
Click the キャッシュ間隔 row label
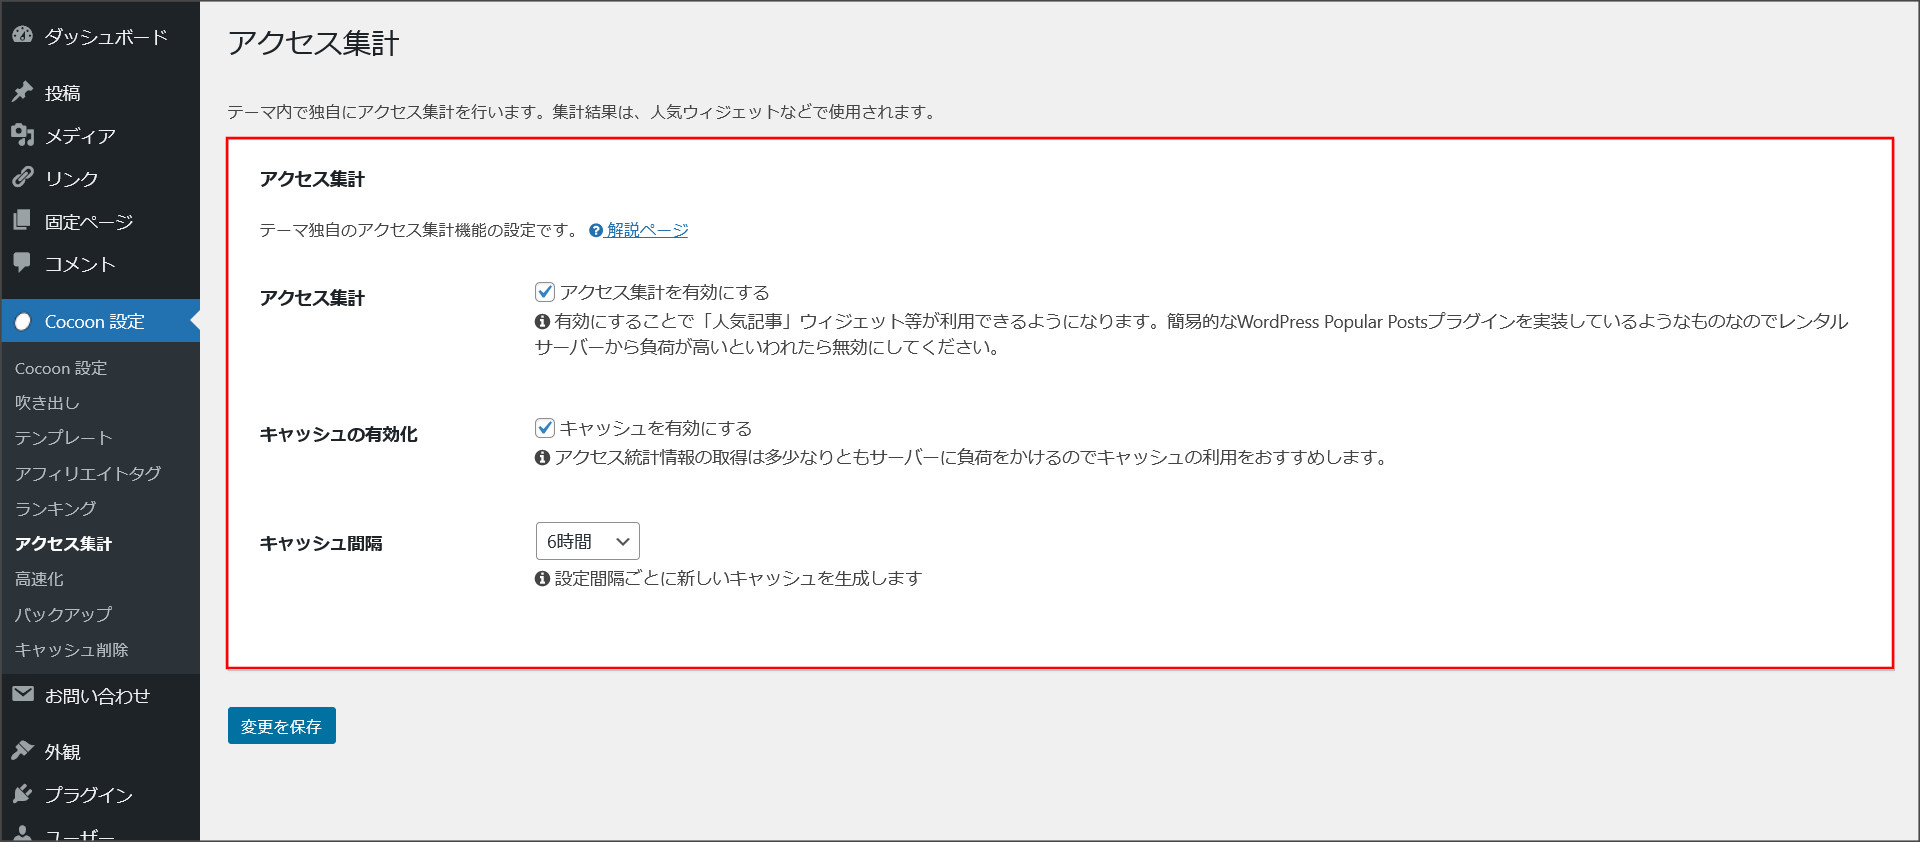[321, 543]
